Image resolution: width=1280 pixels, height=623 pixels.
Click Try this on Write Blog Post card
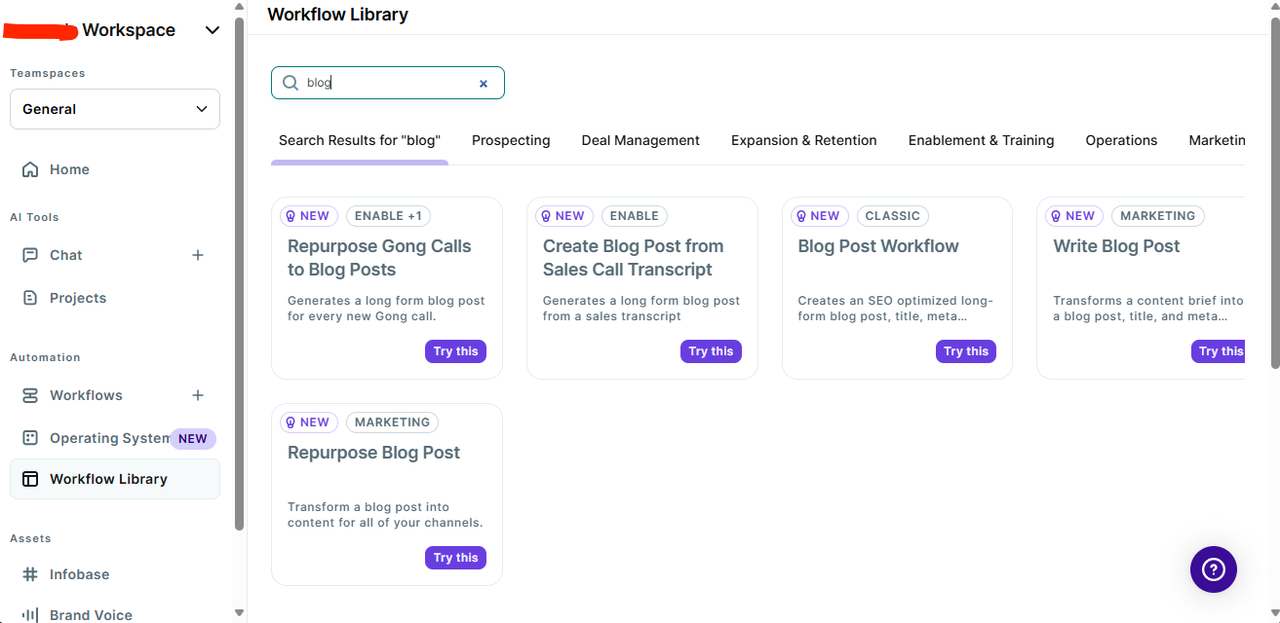pos(1219,351)
